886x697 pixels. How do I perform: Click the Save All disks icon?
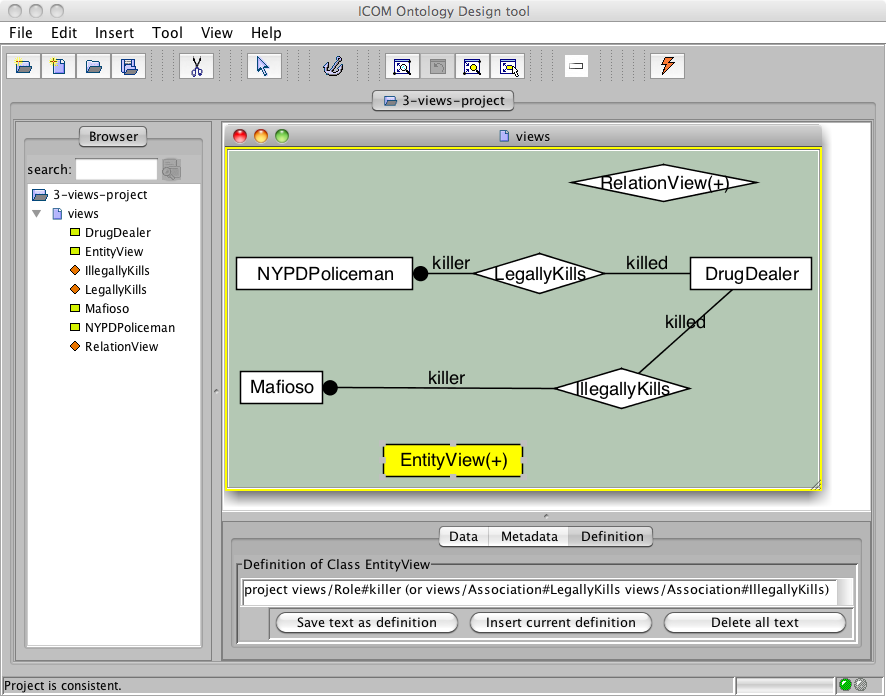128,66
